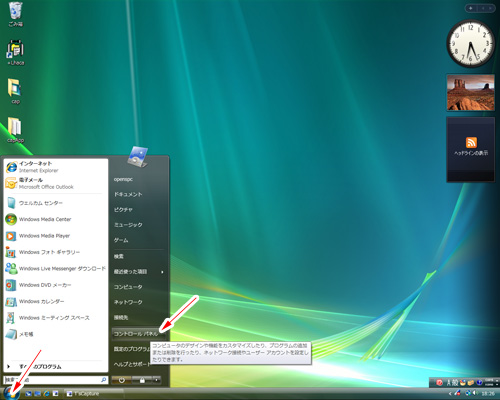Open ピクチャ (Pictures)
The width and height of the screenshot is (500, 400).
[138, 210]
